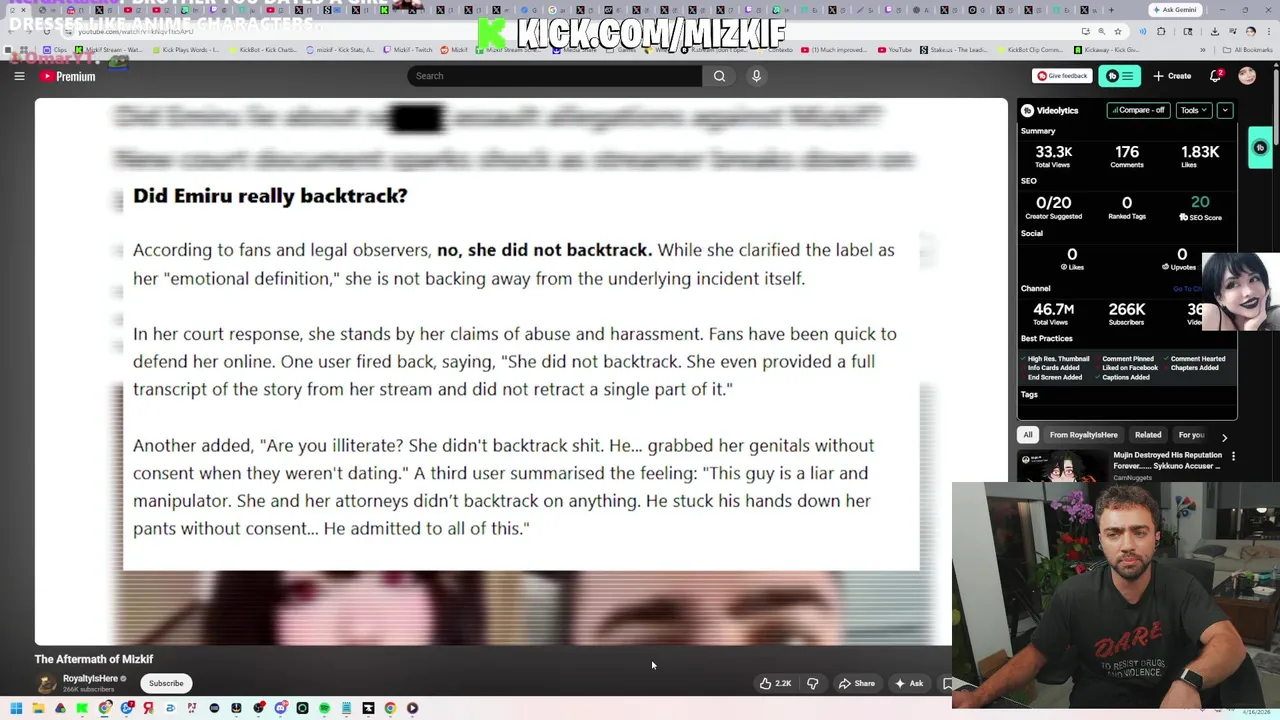Like the video with 2.2K likes
The image size is (1280, 720).
tap(775, 683)
